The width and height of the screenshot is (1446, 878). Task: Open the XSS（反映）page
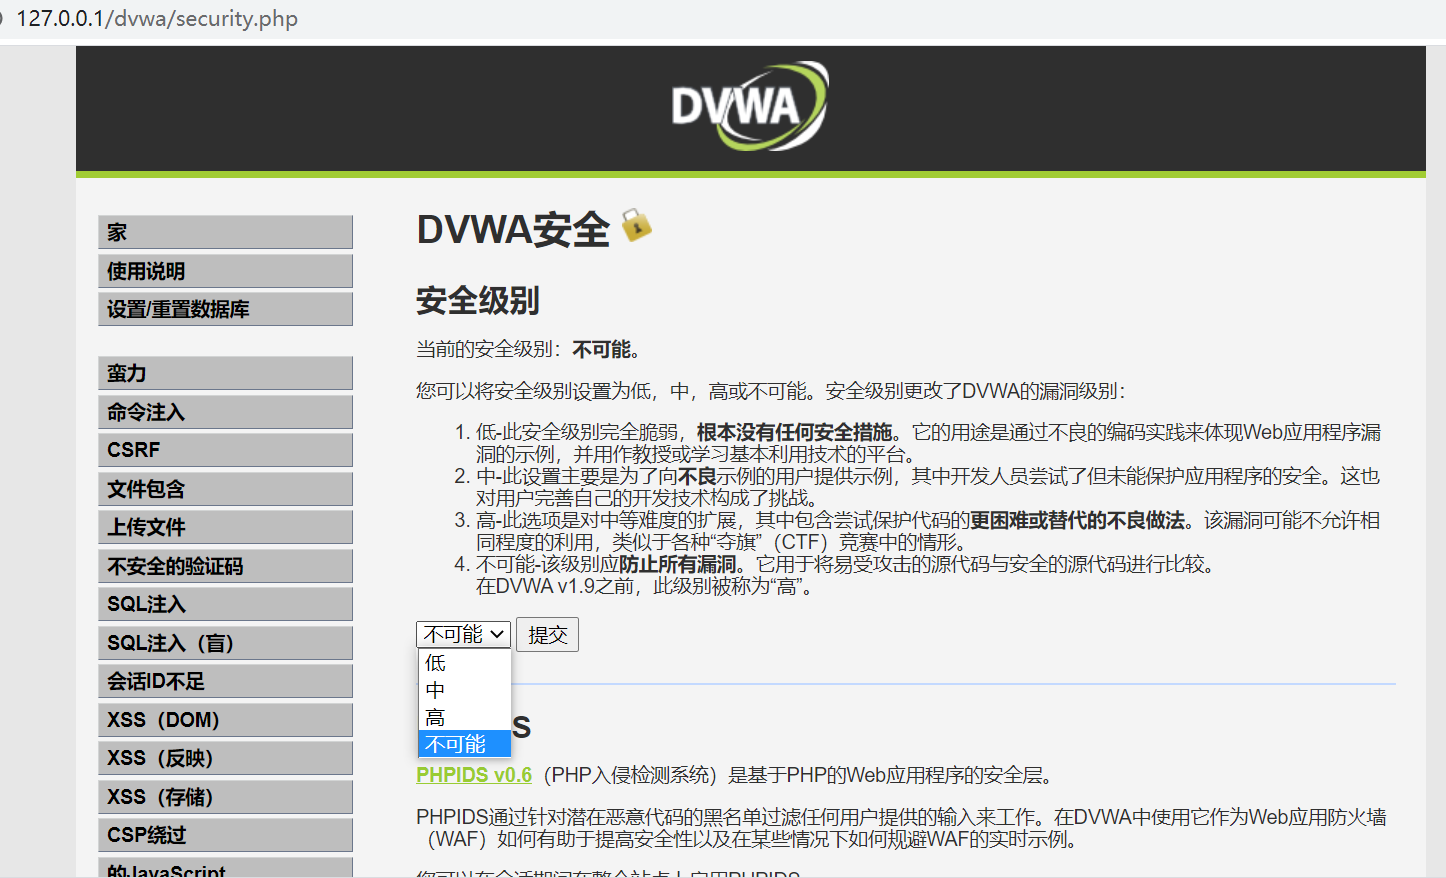coord(225,758)
